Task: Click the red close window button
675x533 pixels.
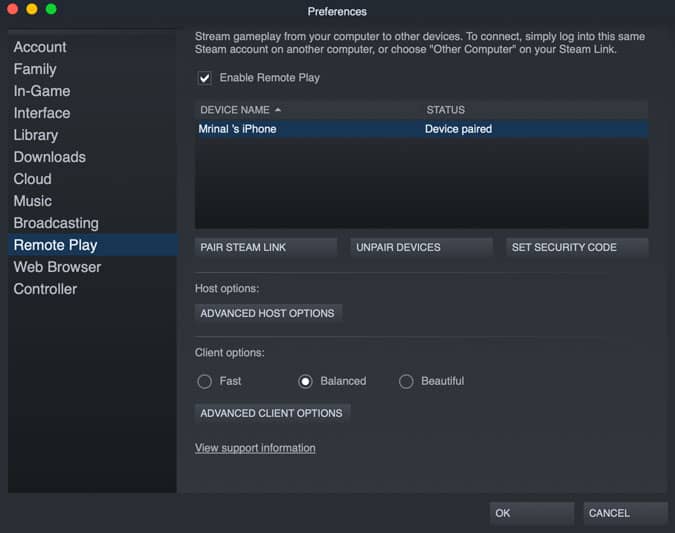Action: pyautogui.click(x=12, y=9)
